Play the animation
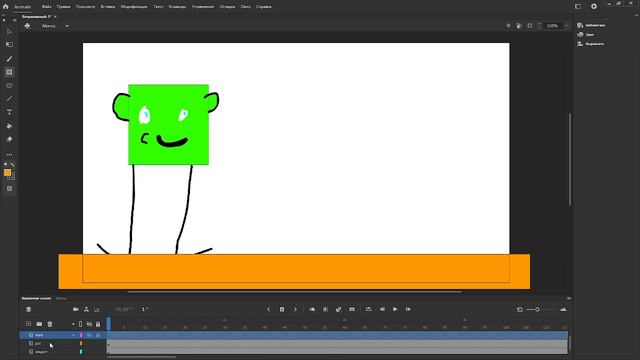The height and width of the screenshot is (360, 640). coord(395,309)
